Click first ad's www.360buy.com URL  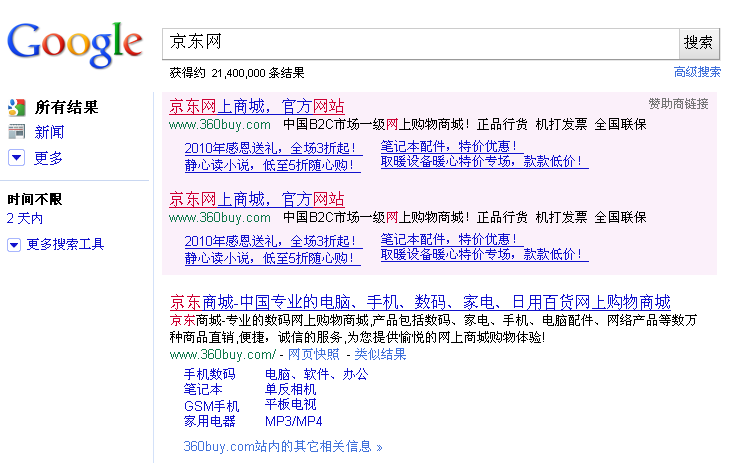(x=220, y=124)
